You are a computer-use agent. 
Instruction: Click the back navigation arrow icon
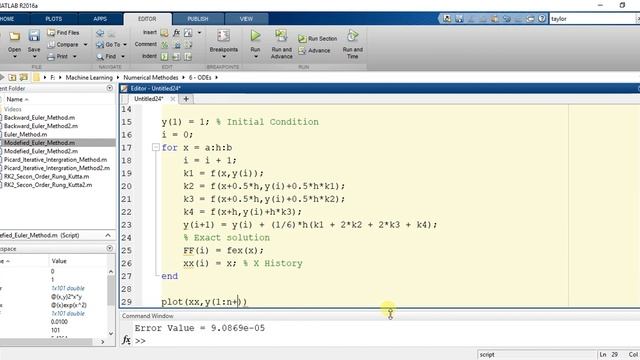coord(100,33)
